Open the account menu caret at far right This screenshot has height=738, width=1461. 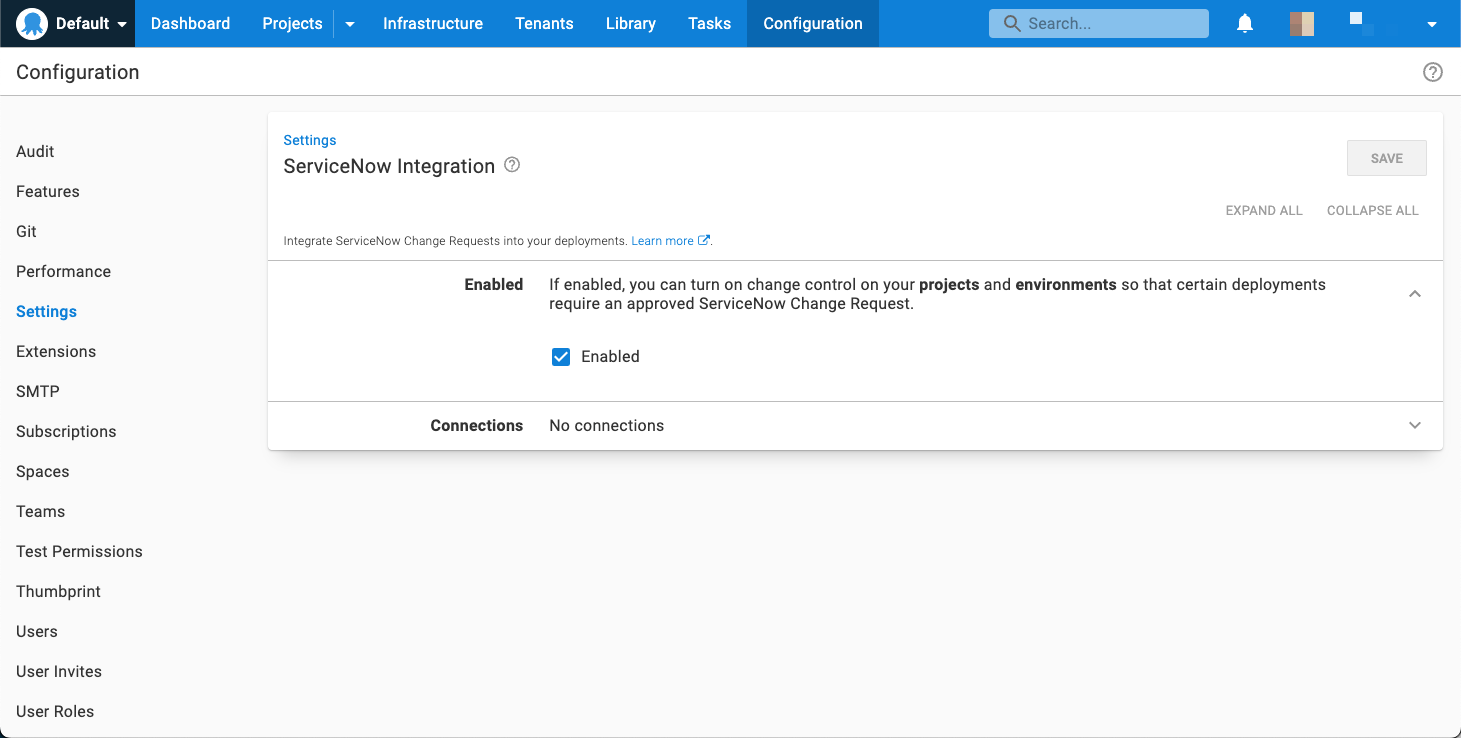coord(1432,23)
